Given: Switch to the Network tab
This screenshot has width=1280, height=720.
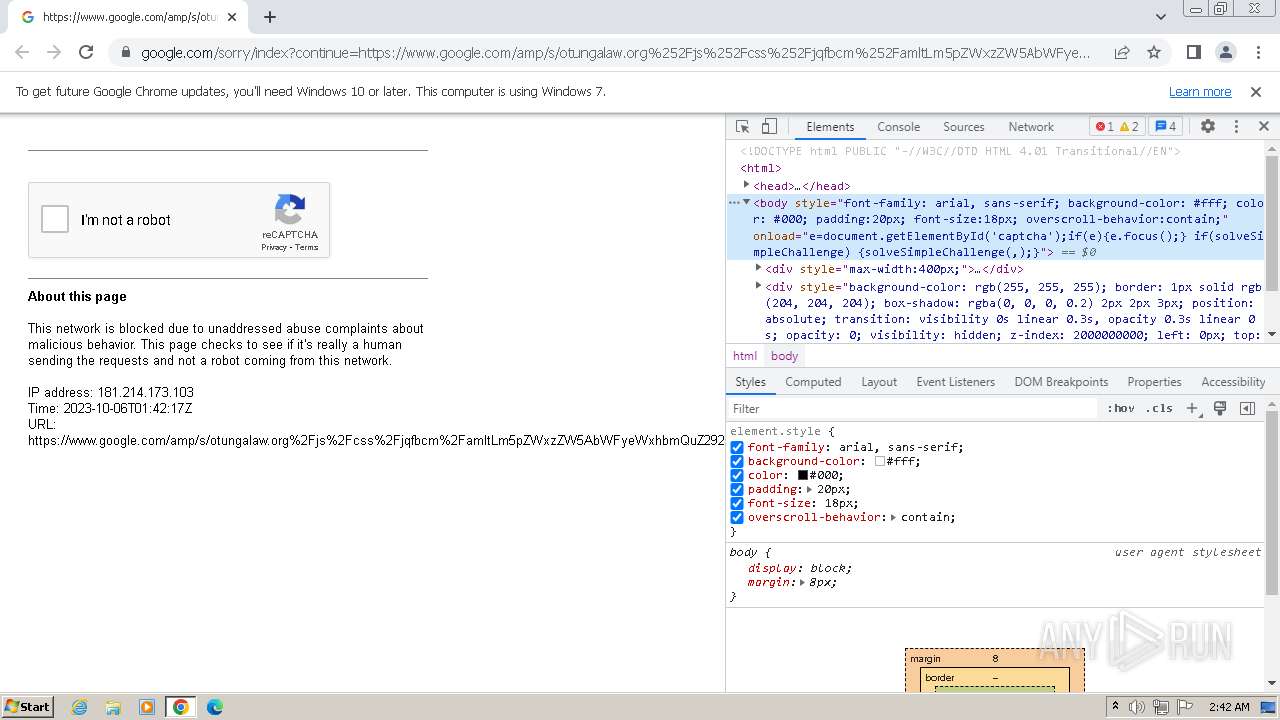Looking at the screenshot, I should 1031,127.
